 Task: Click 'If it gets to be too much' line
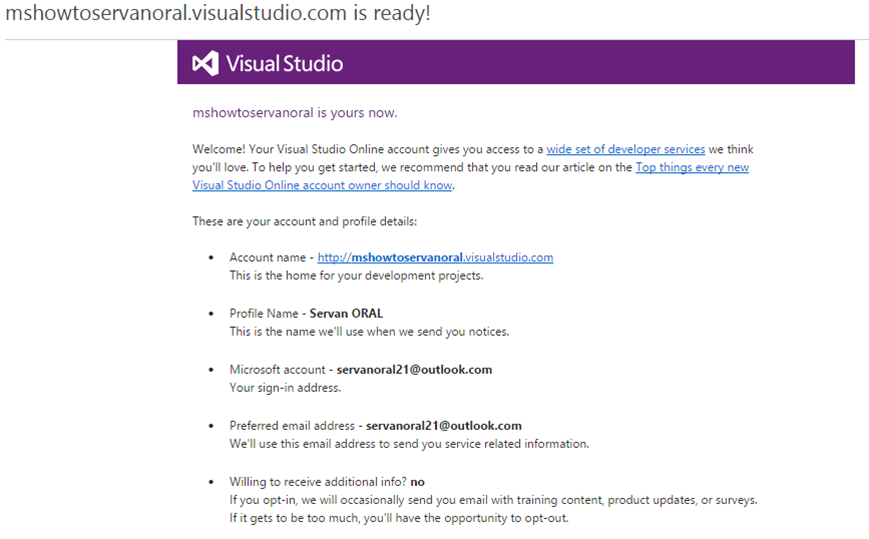coord(399,519)
